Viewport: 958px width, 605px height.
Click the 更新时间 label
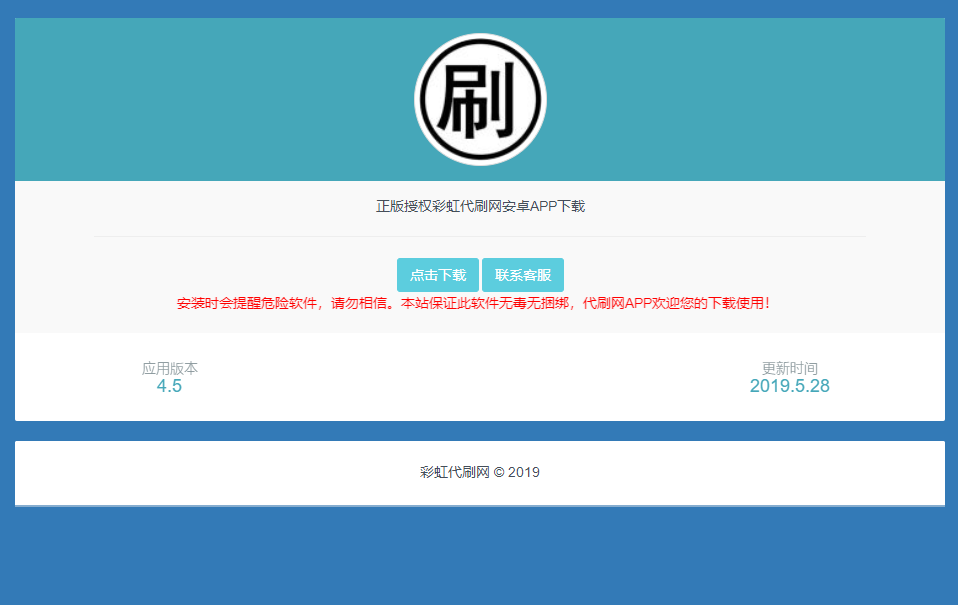788,367
